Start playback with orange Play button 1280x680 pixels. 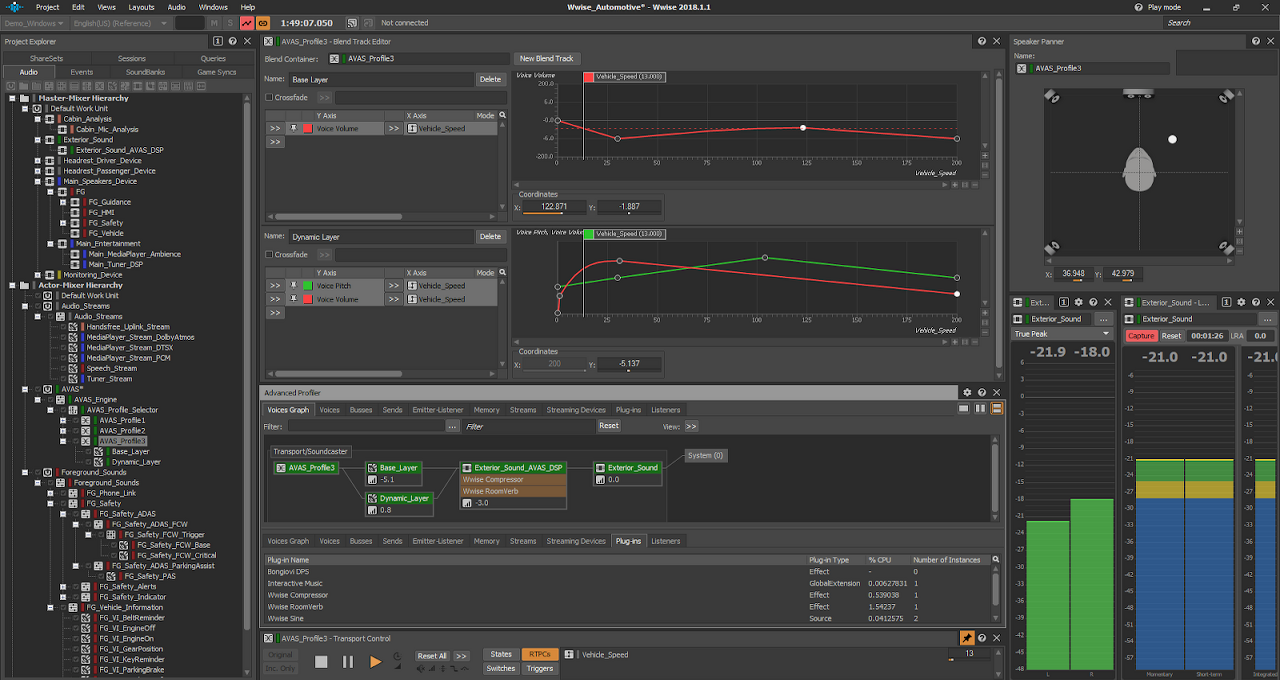tap(375, 661)
